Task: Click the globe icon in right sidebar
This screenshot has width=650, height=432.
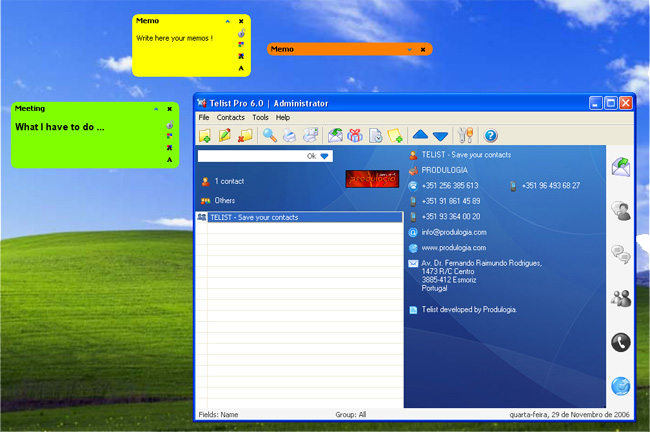Action: [x=621, y=386]
